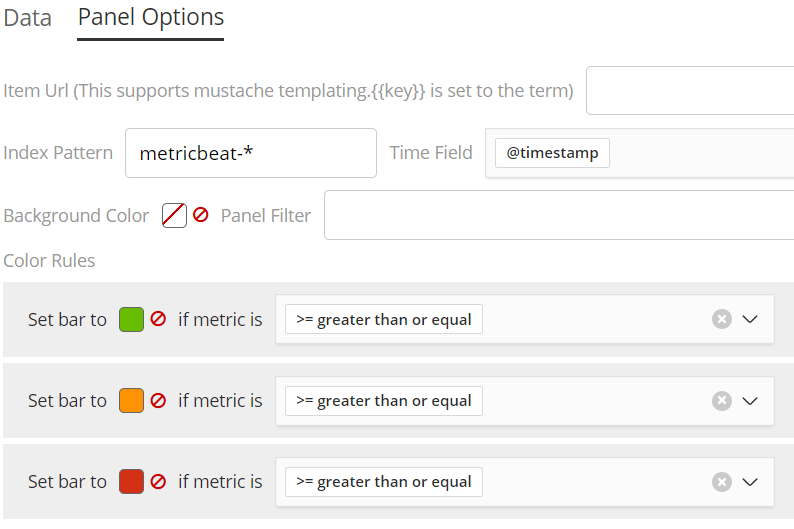Image resolution: width=794 pixels, height=529 pixels.
Task: Clear the operator in the orange rule
Action: [721, 400]
